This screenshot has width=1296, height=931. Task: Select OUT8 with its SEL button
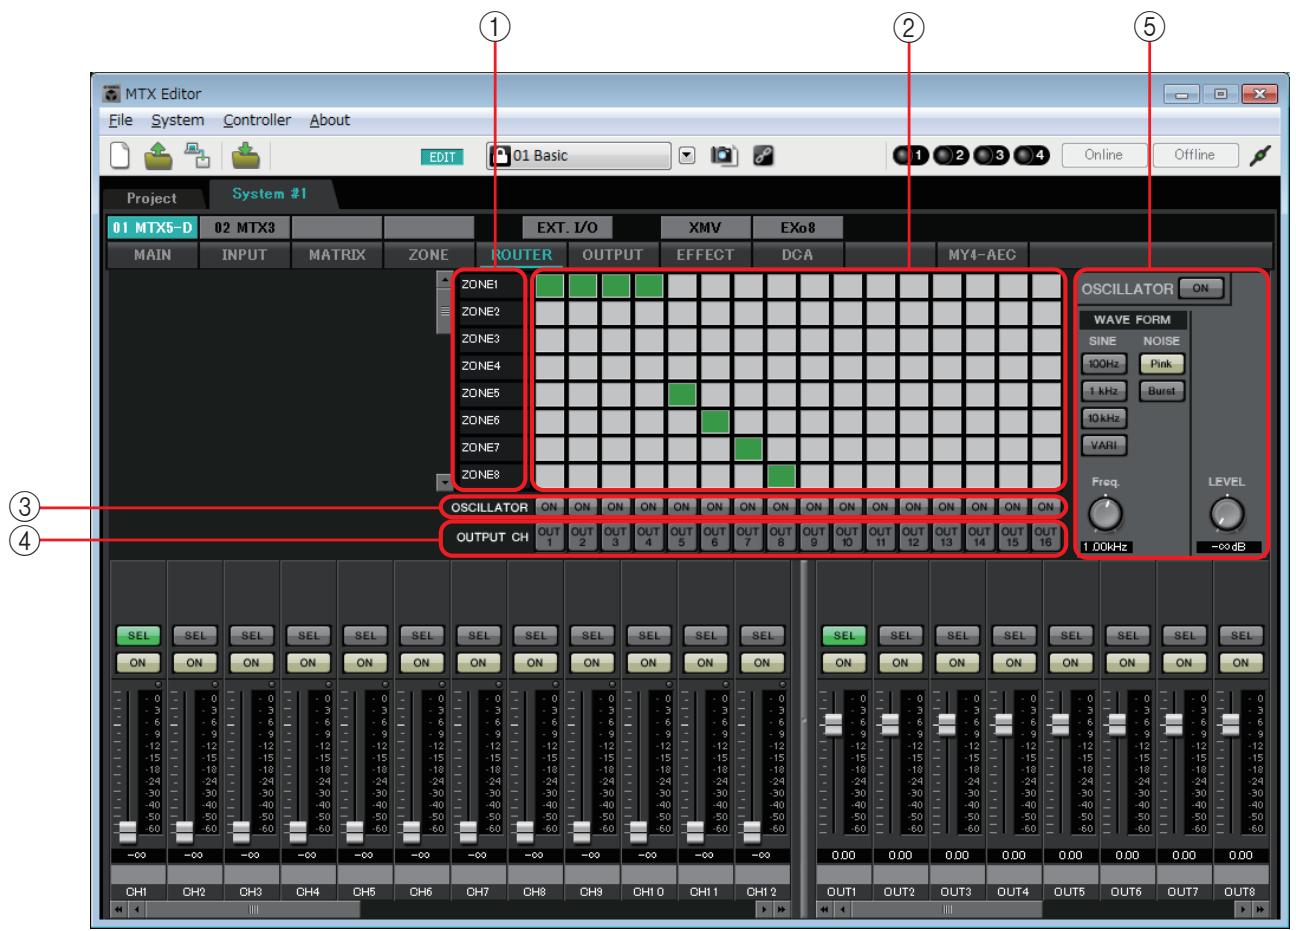pyautogui.click(x=1241, y=635)
